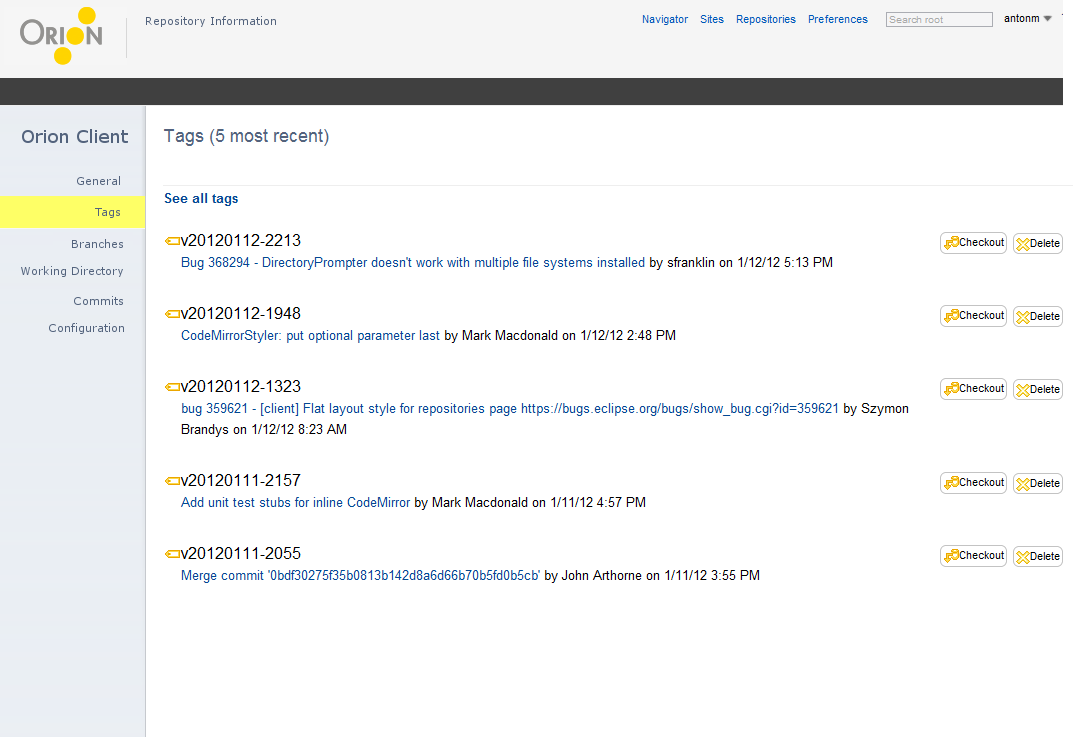Screen dimensions: 1073x737
Task: Open the antonm user menu
Action: tap(1027, 19)
